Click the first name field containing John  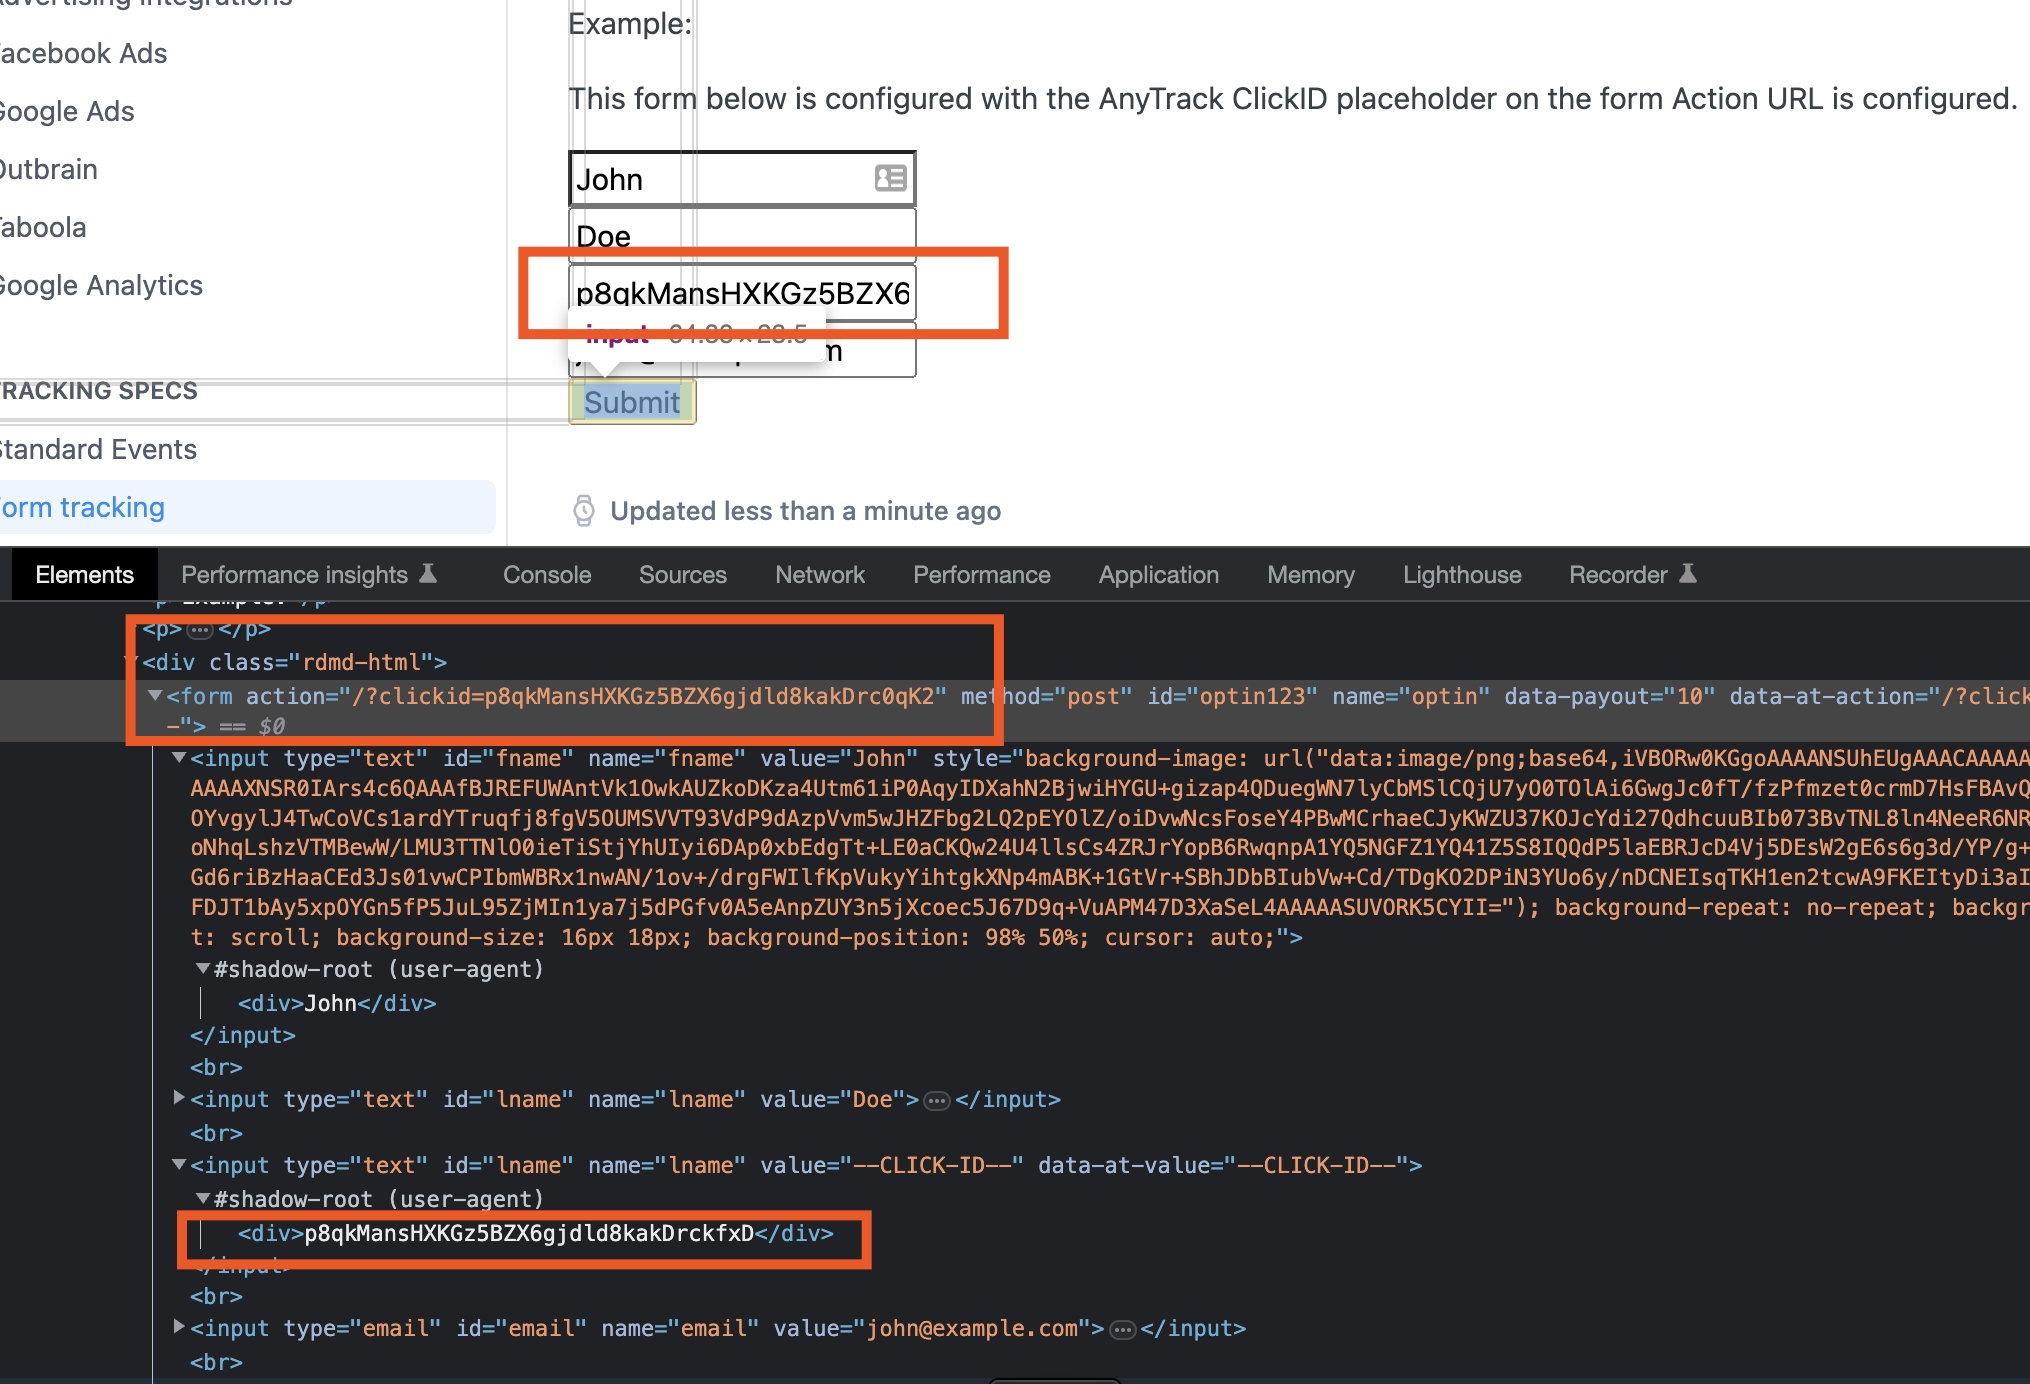(x=742, y=179)
